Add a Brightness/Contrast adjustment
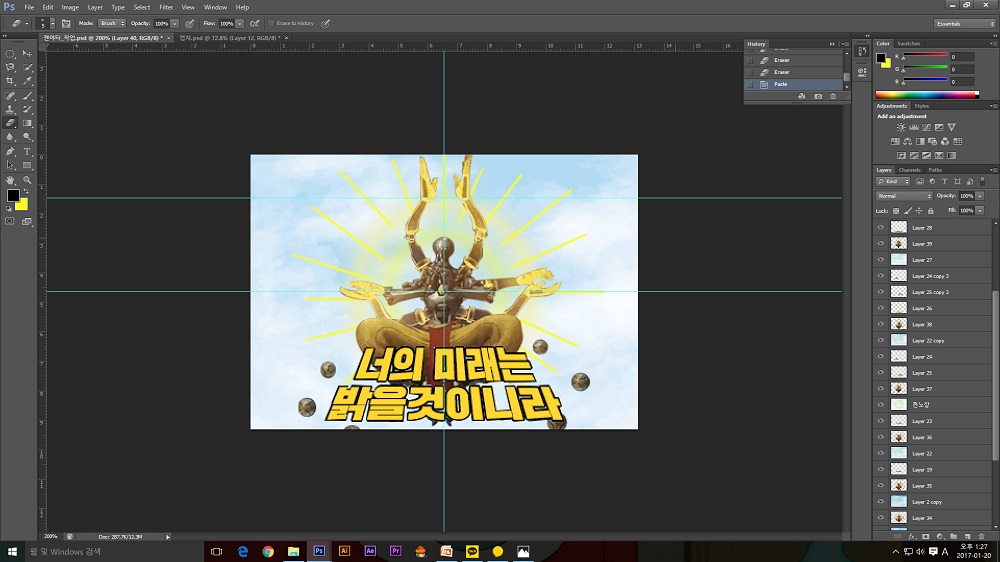The width and height of the screenshot is (1000, 562). click(x=901, y=128)
